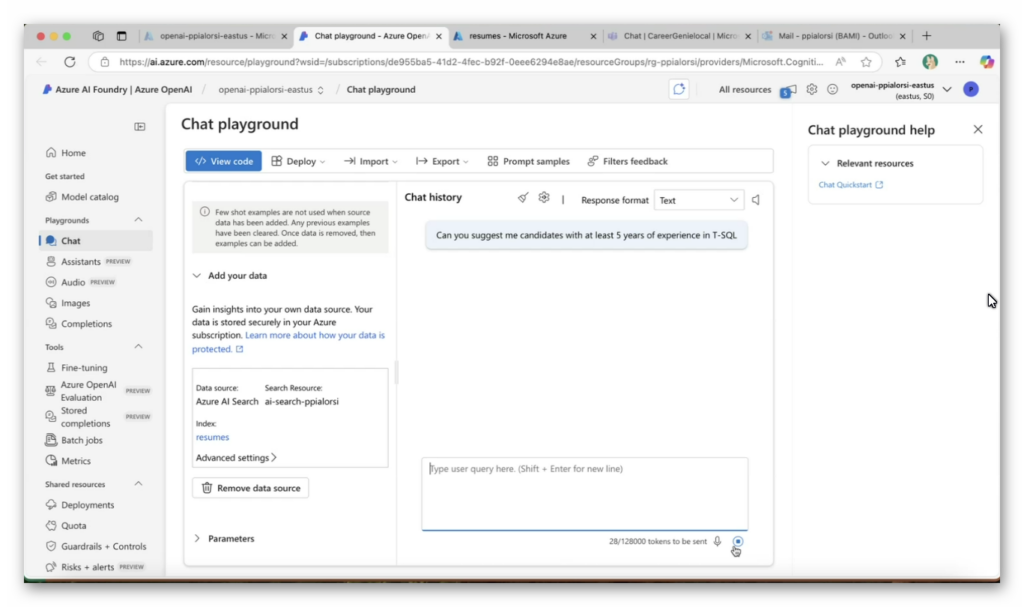Open the Chat Quickstart link

tap(850, 185)
